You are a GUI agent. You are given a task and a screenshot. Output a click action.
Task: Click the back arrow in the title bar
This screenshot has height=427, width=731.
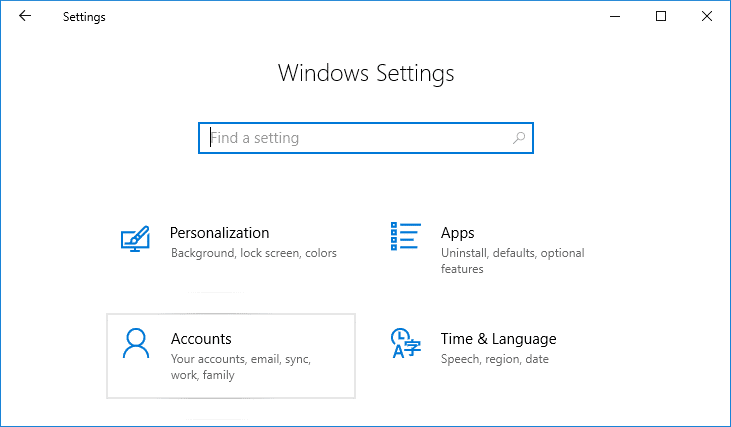point(25,16)
